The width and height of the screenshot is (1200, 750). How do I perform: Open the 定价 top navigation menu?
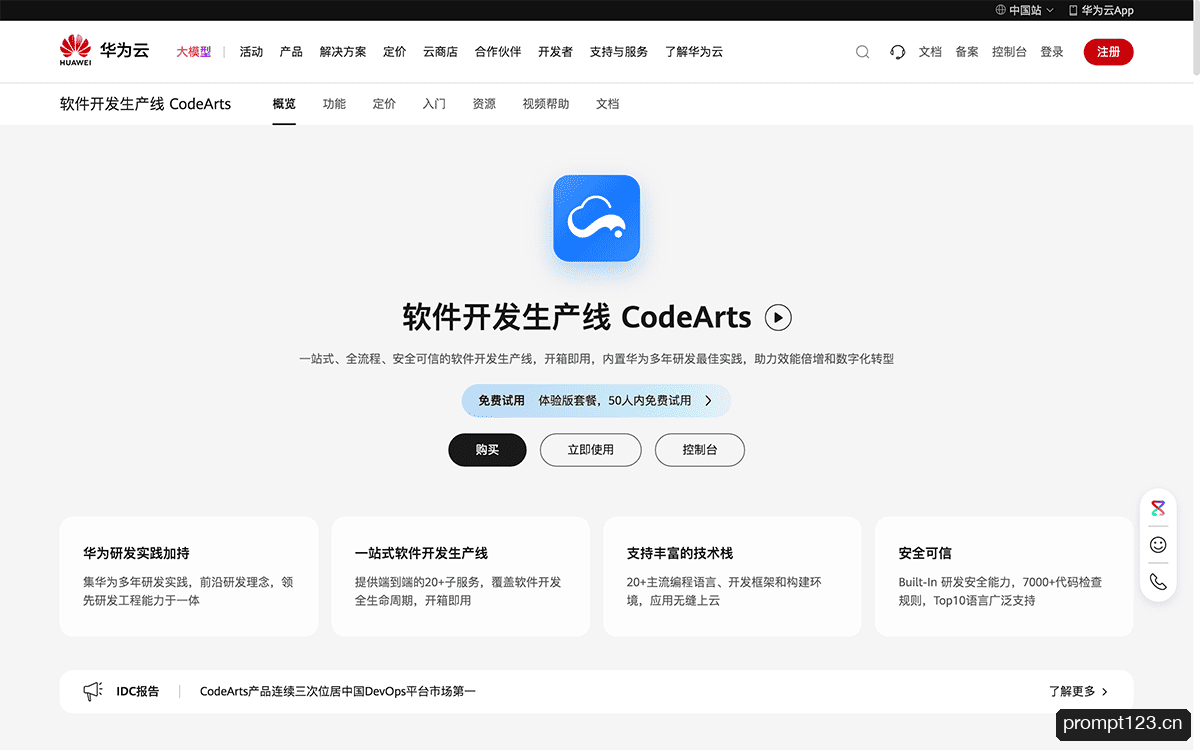395,52
